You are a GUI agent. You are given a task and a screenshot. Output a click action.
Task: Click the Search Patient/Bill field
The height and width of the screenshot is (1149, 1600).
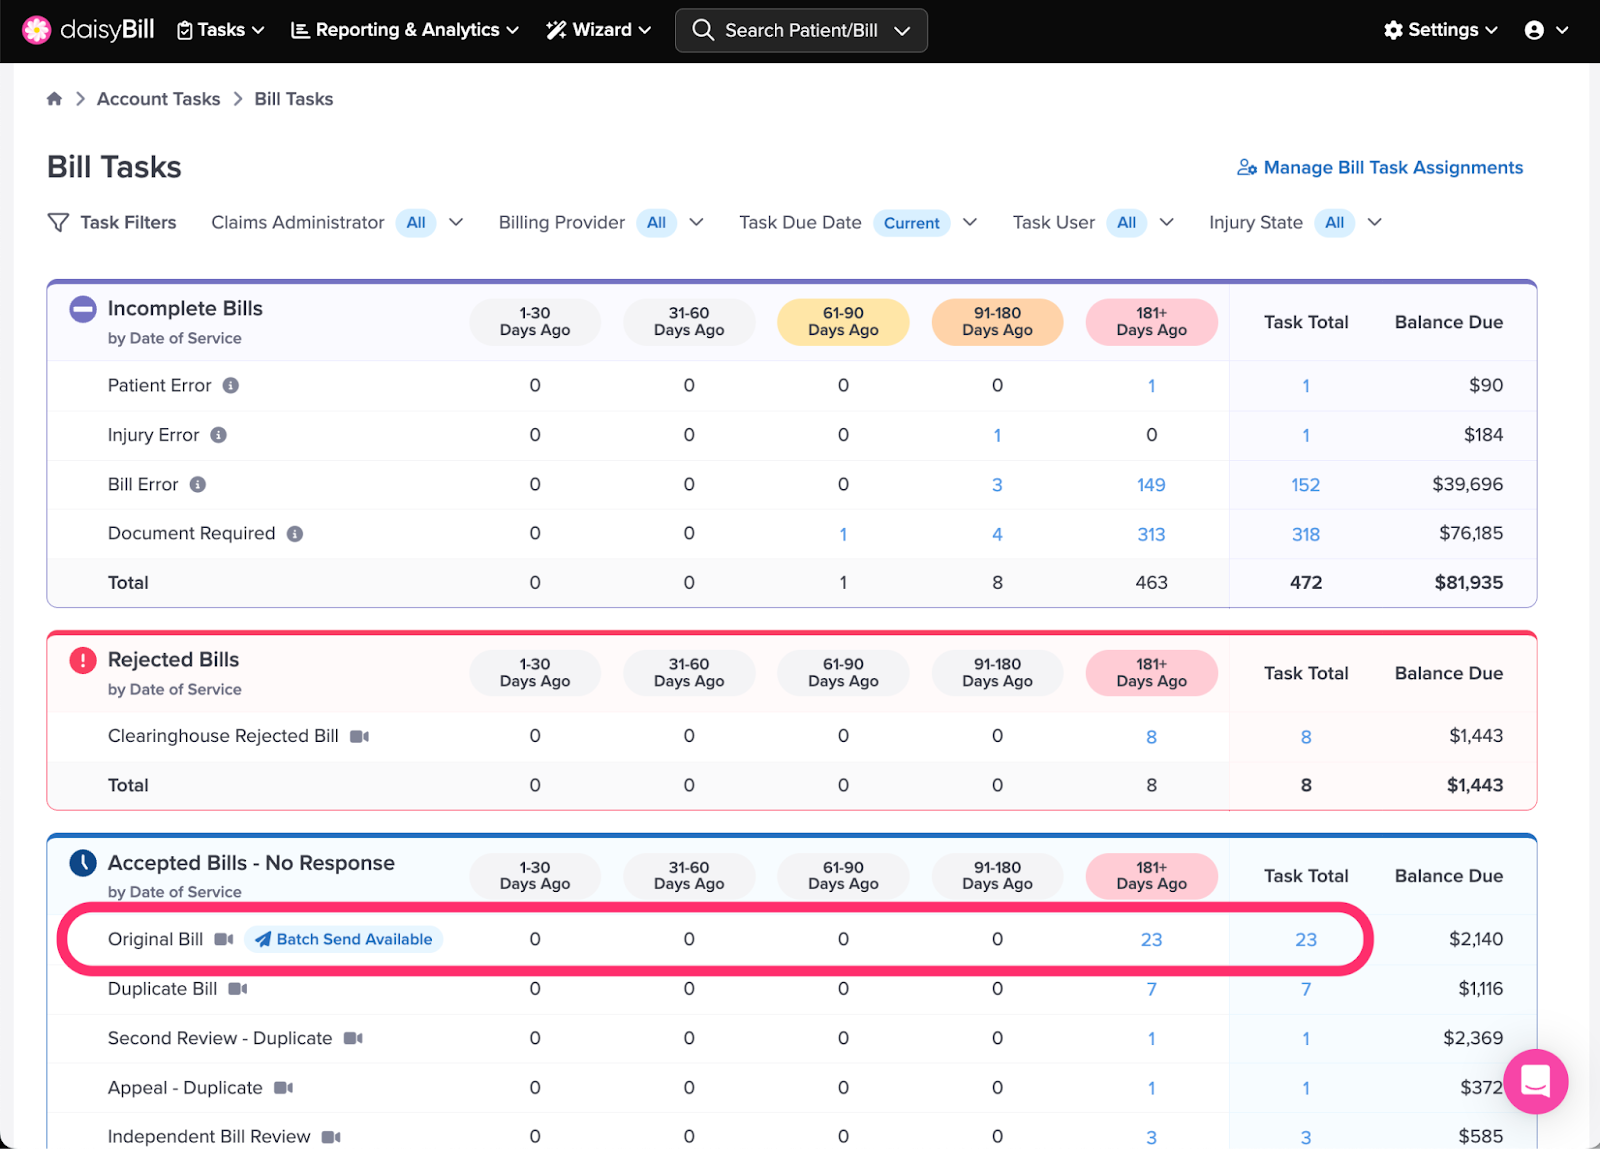pos(801,30)
